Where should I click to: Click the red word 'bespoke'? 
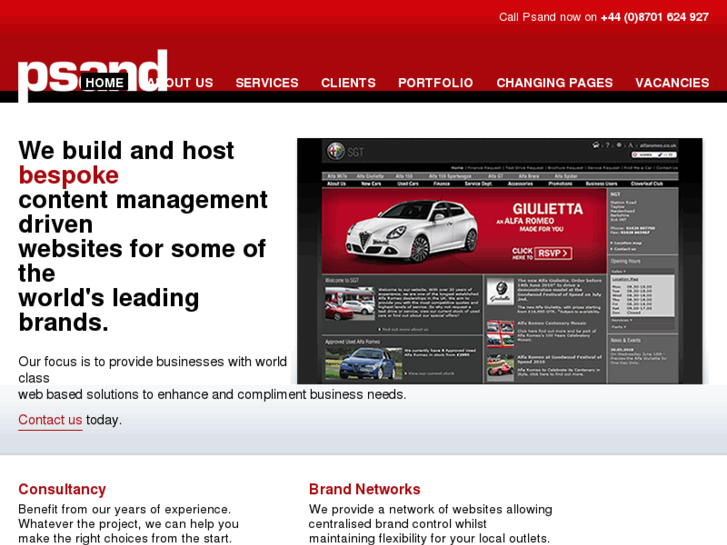point(69,175)
